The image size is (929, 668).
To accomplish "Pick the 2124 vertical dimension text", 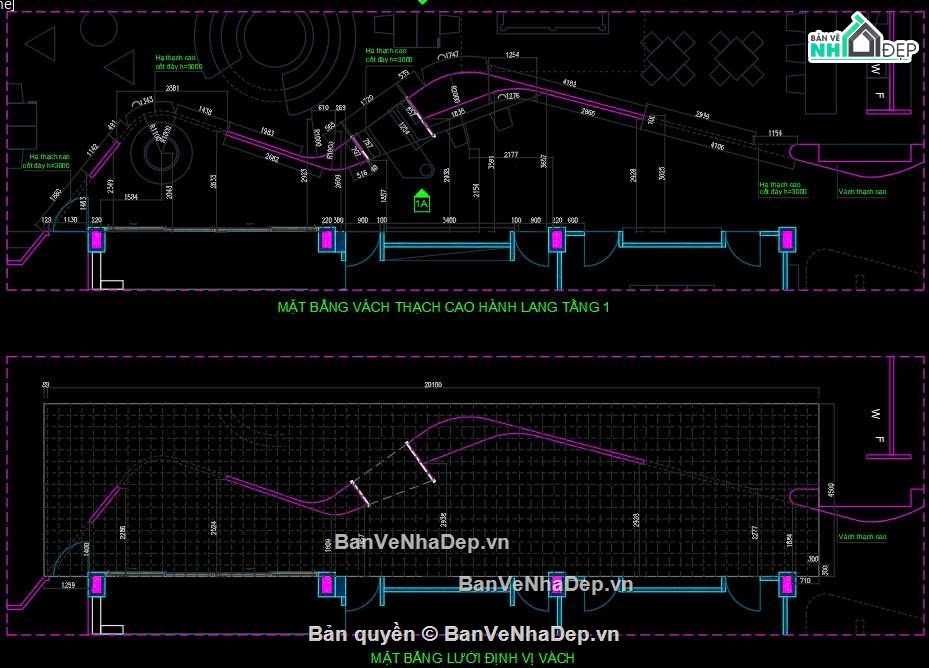I will click(x=213, y=528).
